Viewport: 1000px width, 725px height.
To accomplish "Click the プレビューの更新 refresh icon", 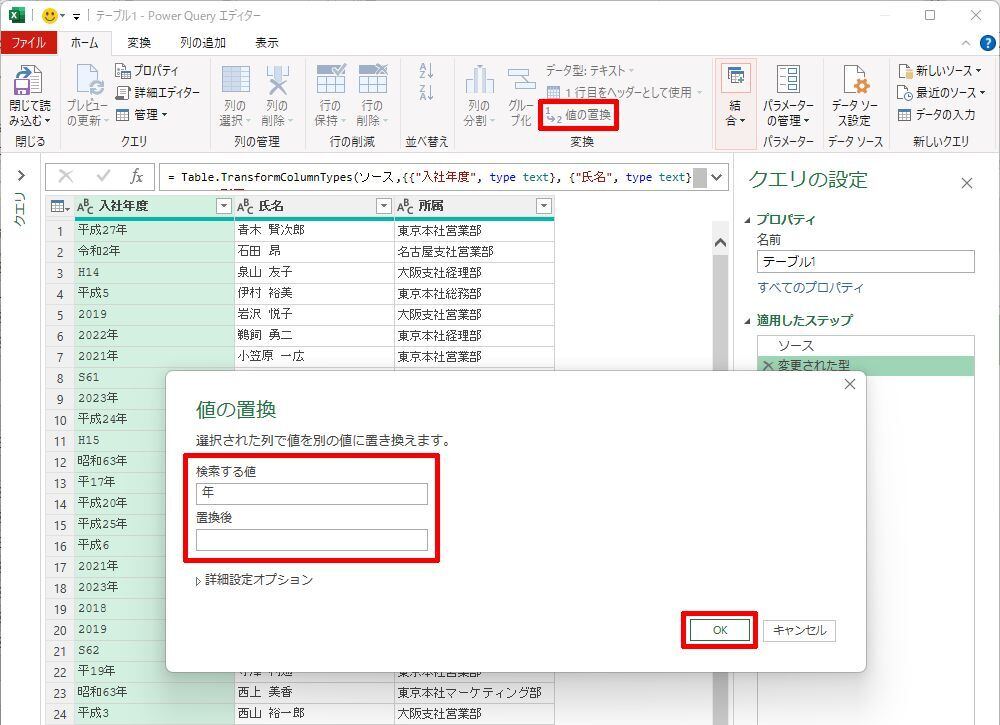I will pyautogui.click(x=87, y=83).
